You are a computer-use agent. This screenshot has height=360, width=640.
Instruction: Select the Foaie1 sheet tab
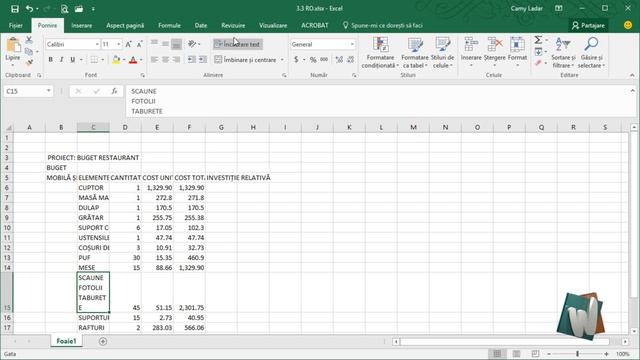point(66,341)
